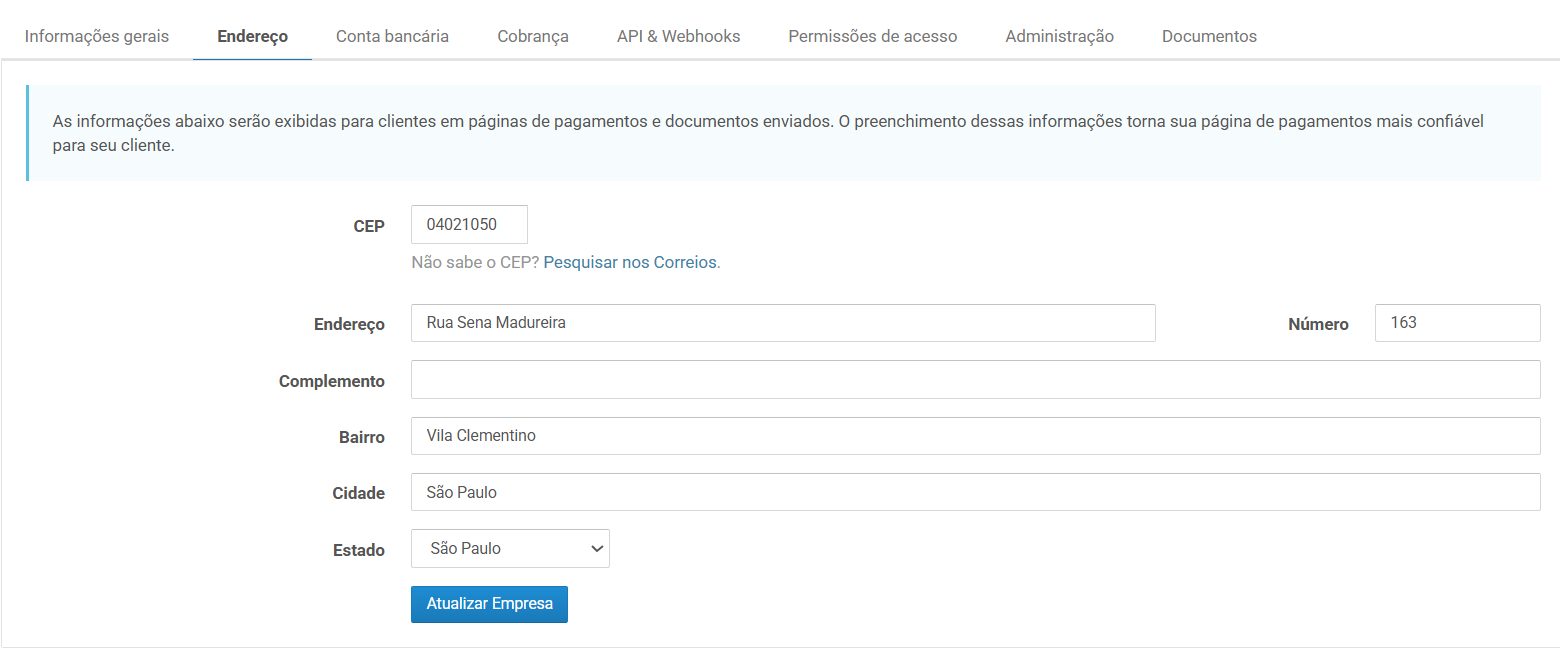Go to the Cobrança tab
Viewport: 1560px width, 648px height.
pos(533,36)
